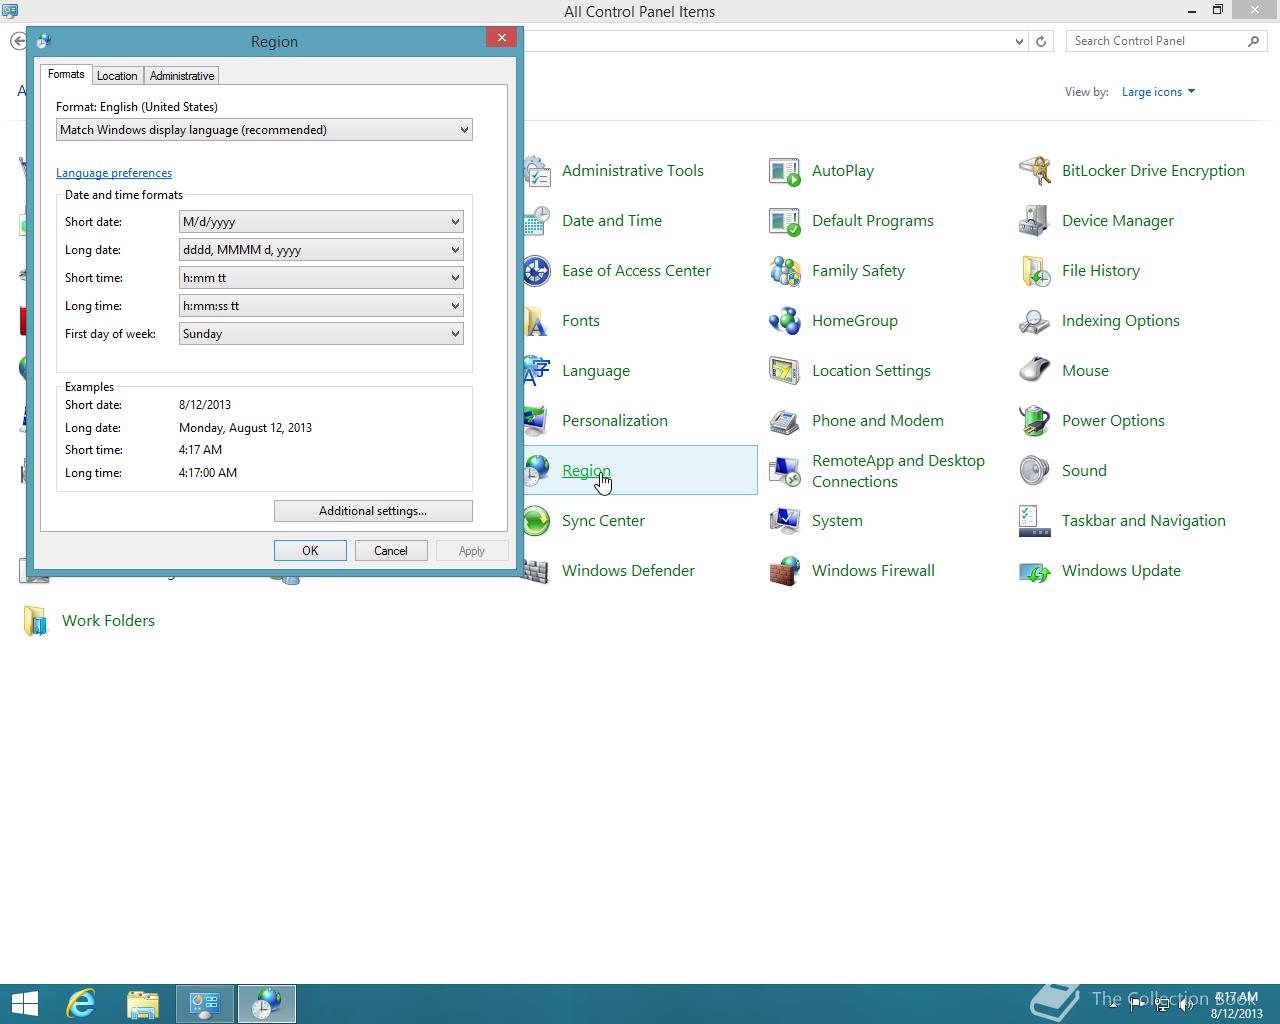Open the AutoPlay icon

pyautogui.click(x=785, y=171)
